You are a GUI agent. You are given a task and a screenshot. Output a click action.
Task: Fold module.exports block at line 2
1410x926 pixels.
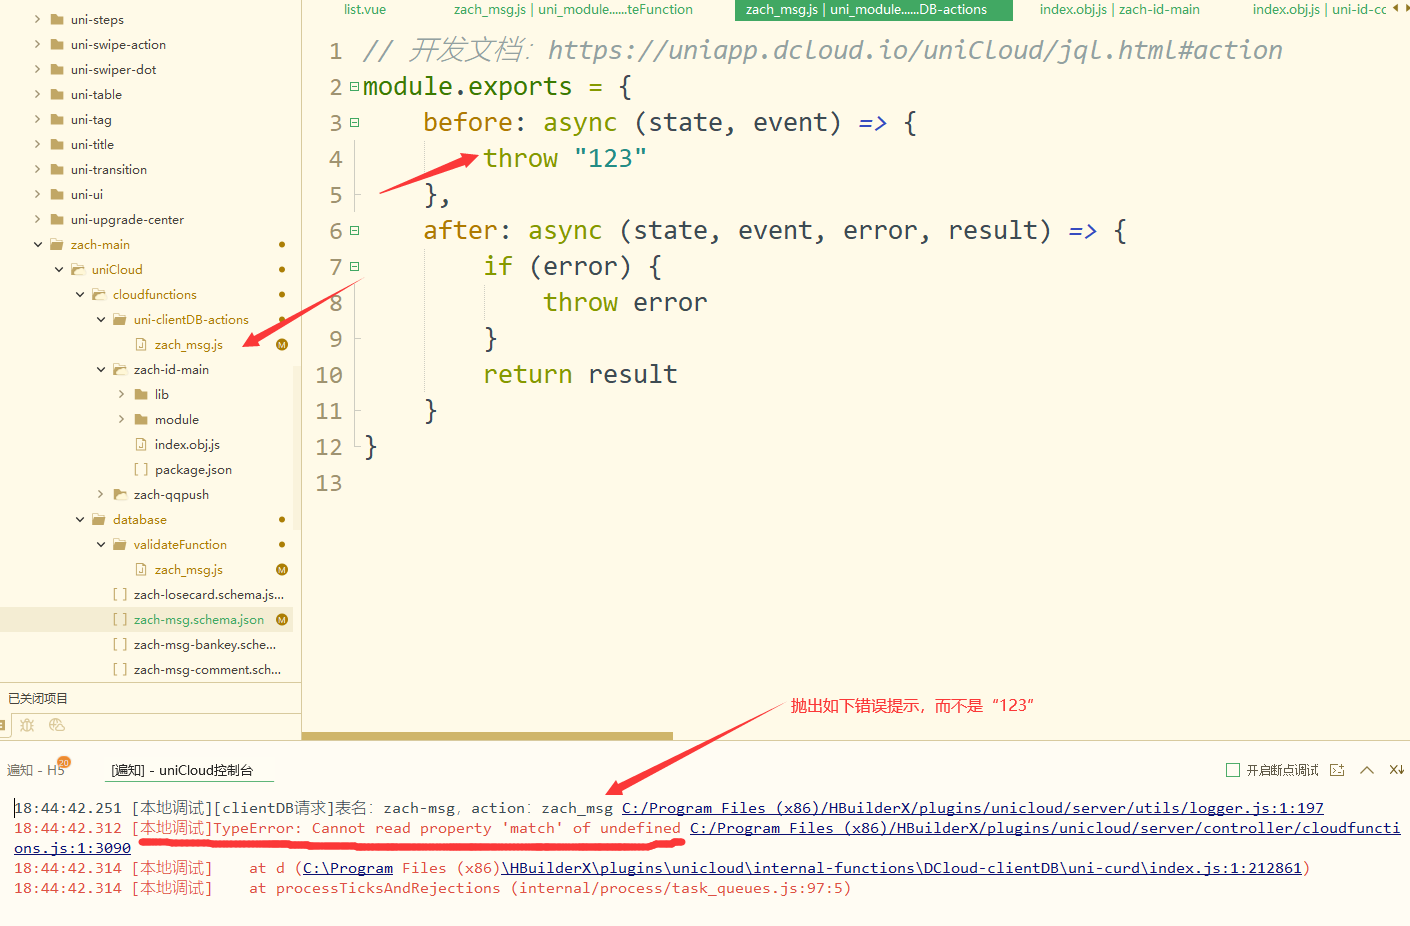[x=354, y=87]
